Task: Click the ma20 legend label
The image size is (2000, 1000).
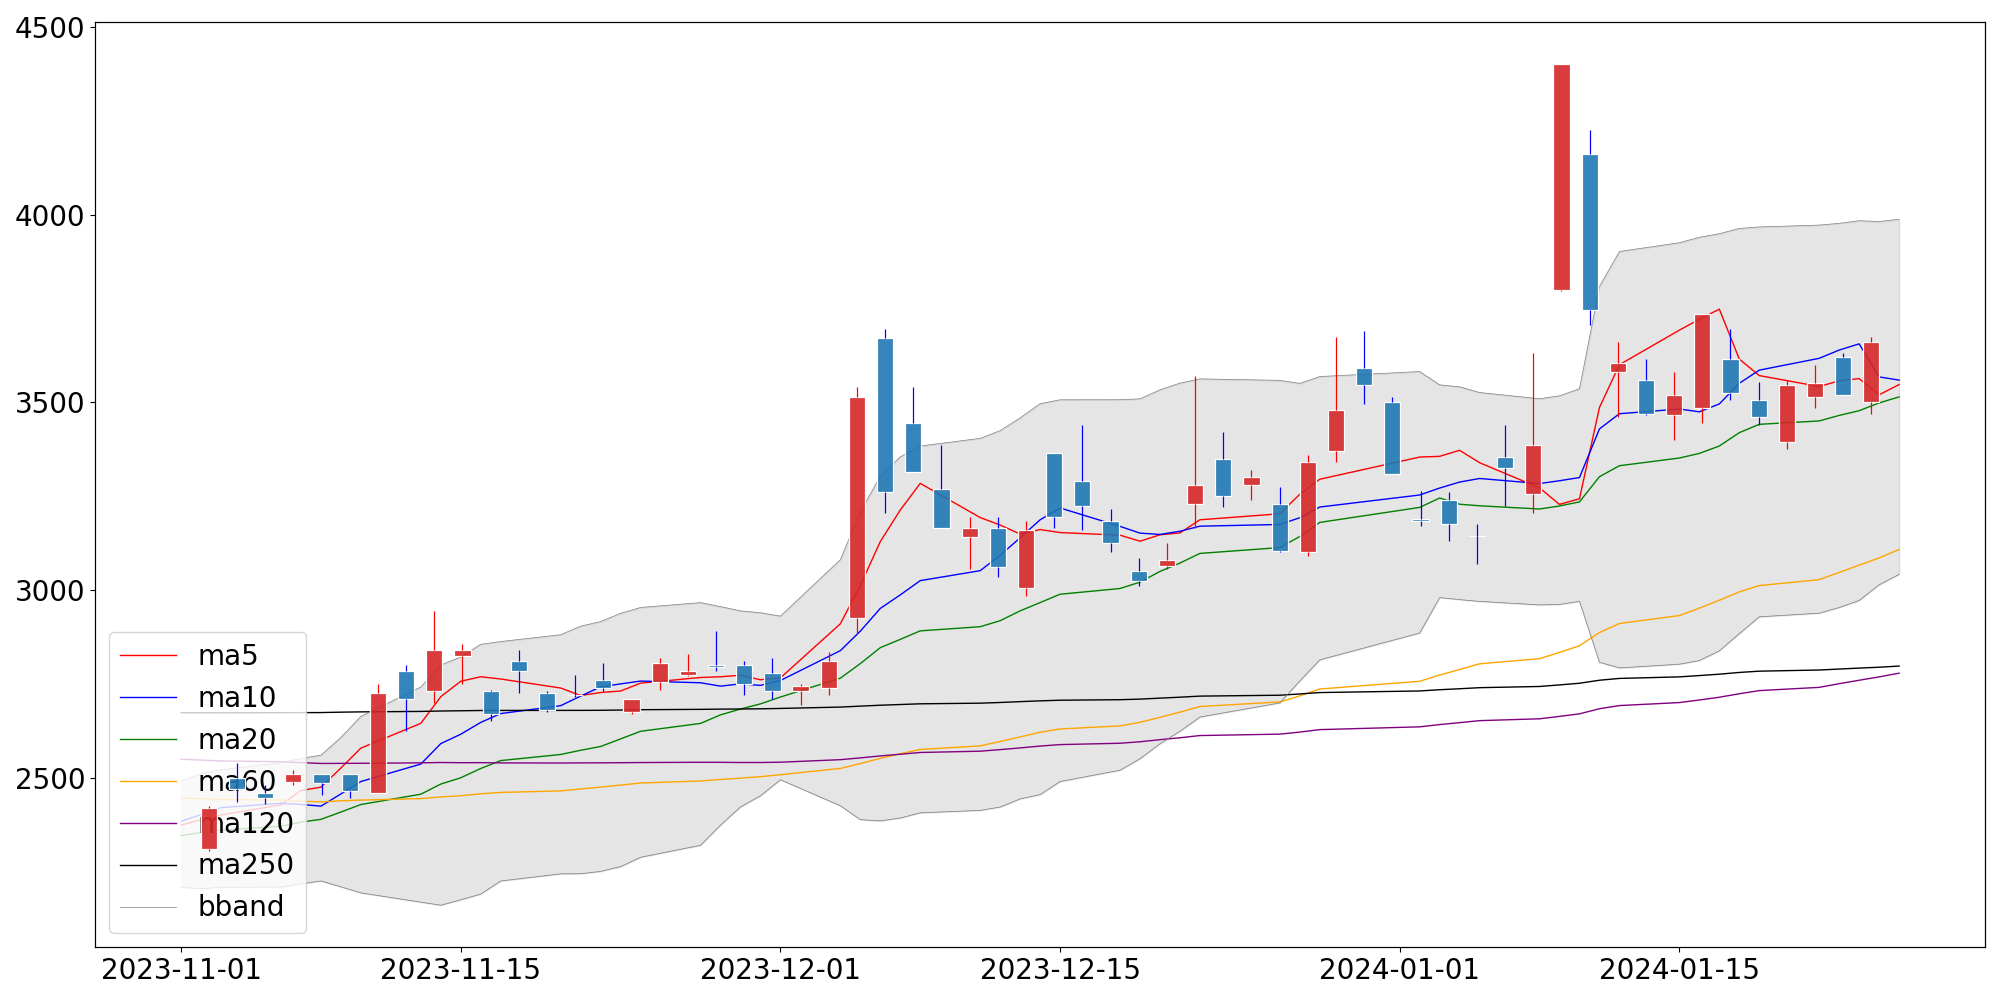Action: pos(237,740)
